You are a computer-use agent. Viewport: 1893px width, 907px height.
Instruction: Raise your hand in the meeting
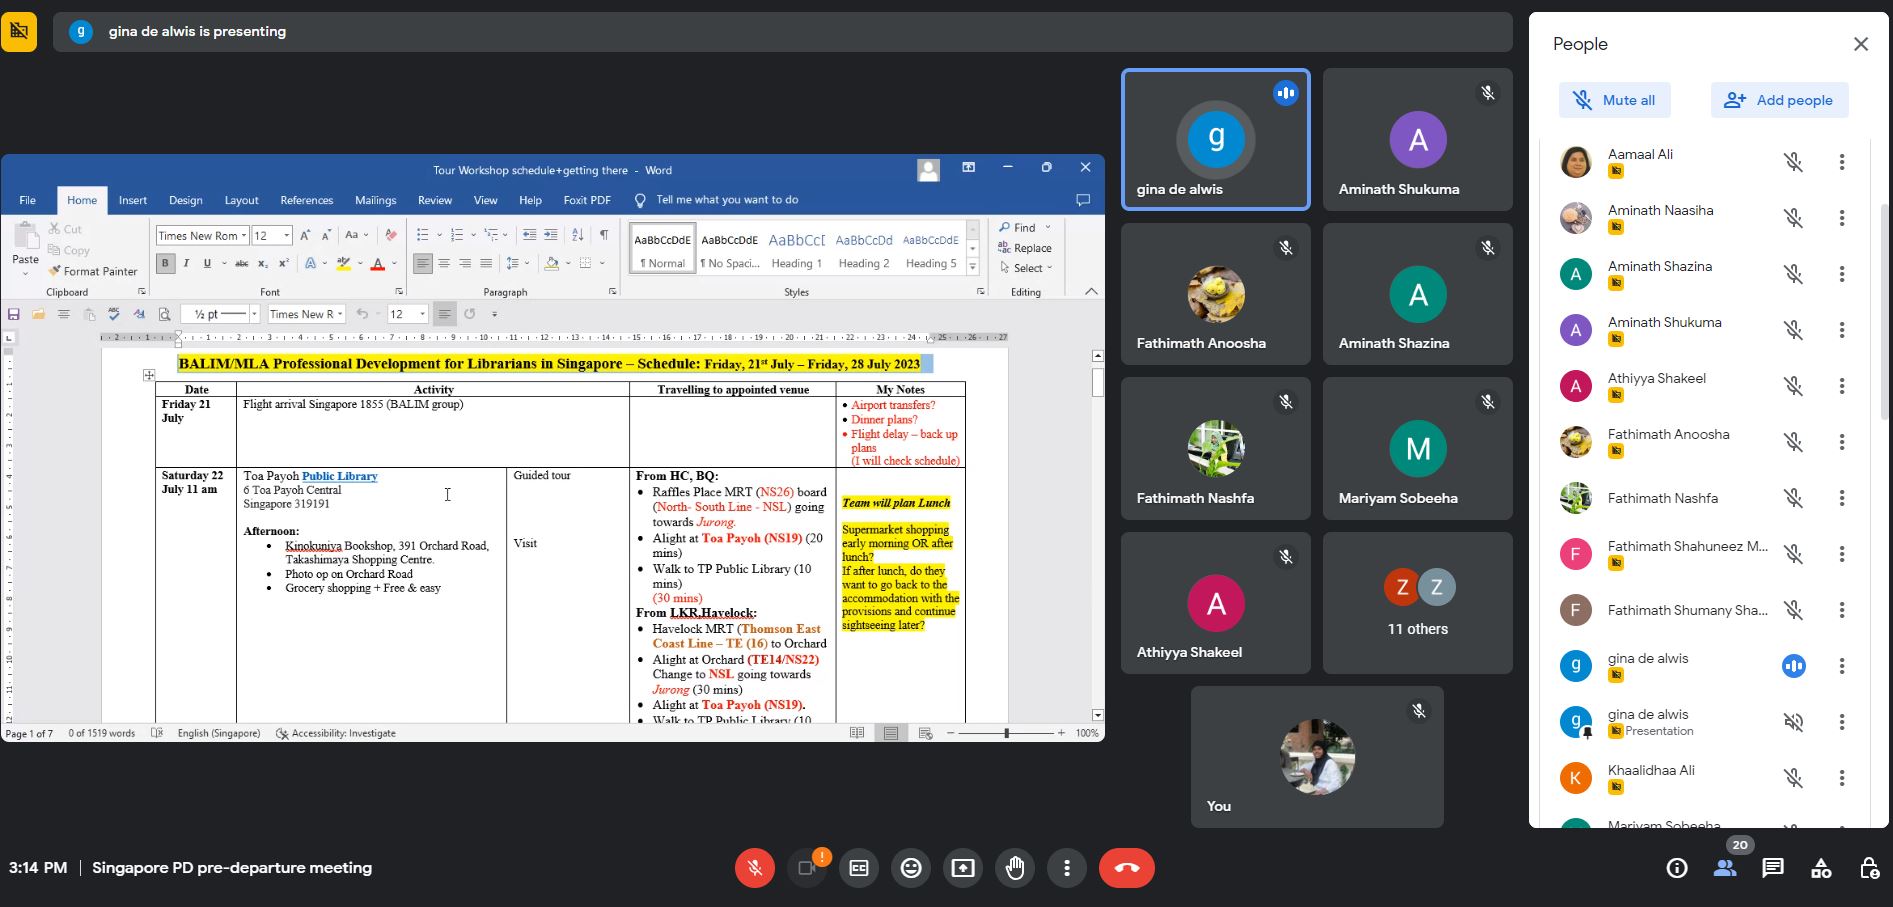click(1015, 868)
